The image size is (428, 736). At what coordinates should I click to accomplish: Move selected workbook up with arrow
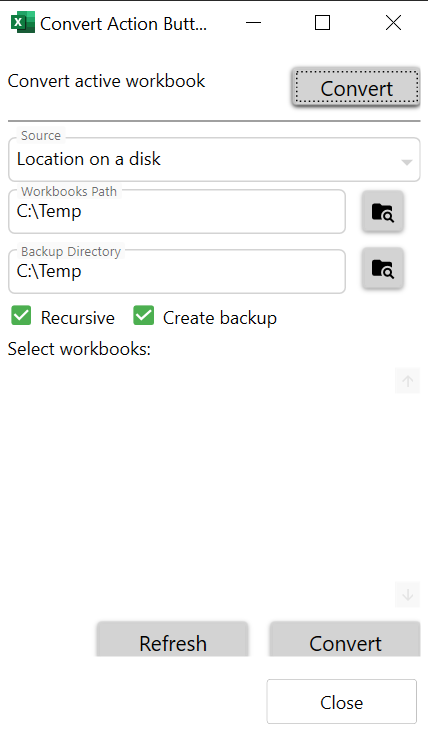tap(407, 381)
